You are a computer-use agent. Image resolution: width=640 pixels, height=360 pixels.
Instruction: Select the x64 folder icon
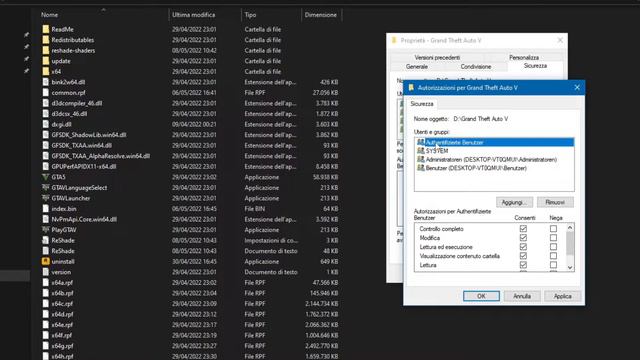pos(46,71)
